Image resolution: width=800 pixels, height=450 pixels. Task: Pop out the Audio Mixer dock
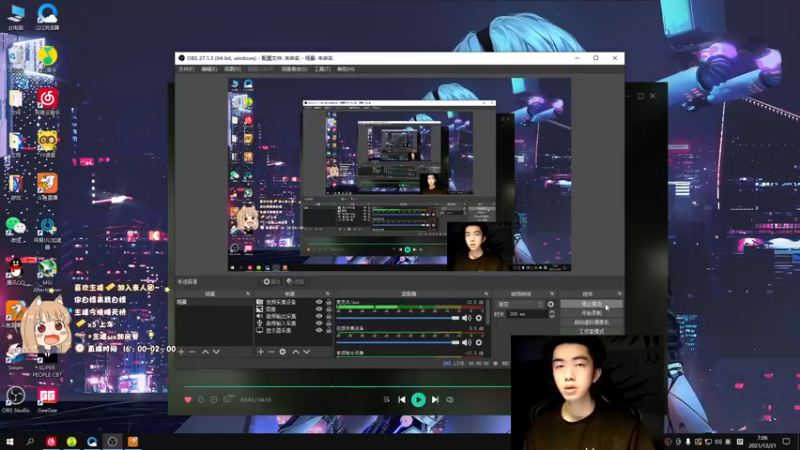coord(486,294)
